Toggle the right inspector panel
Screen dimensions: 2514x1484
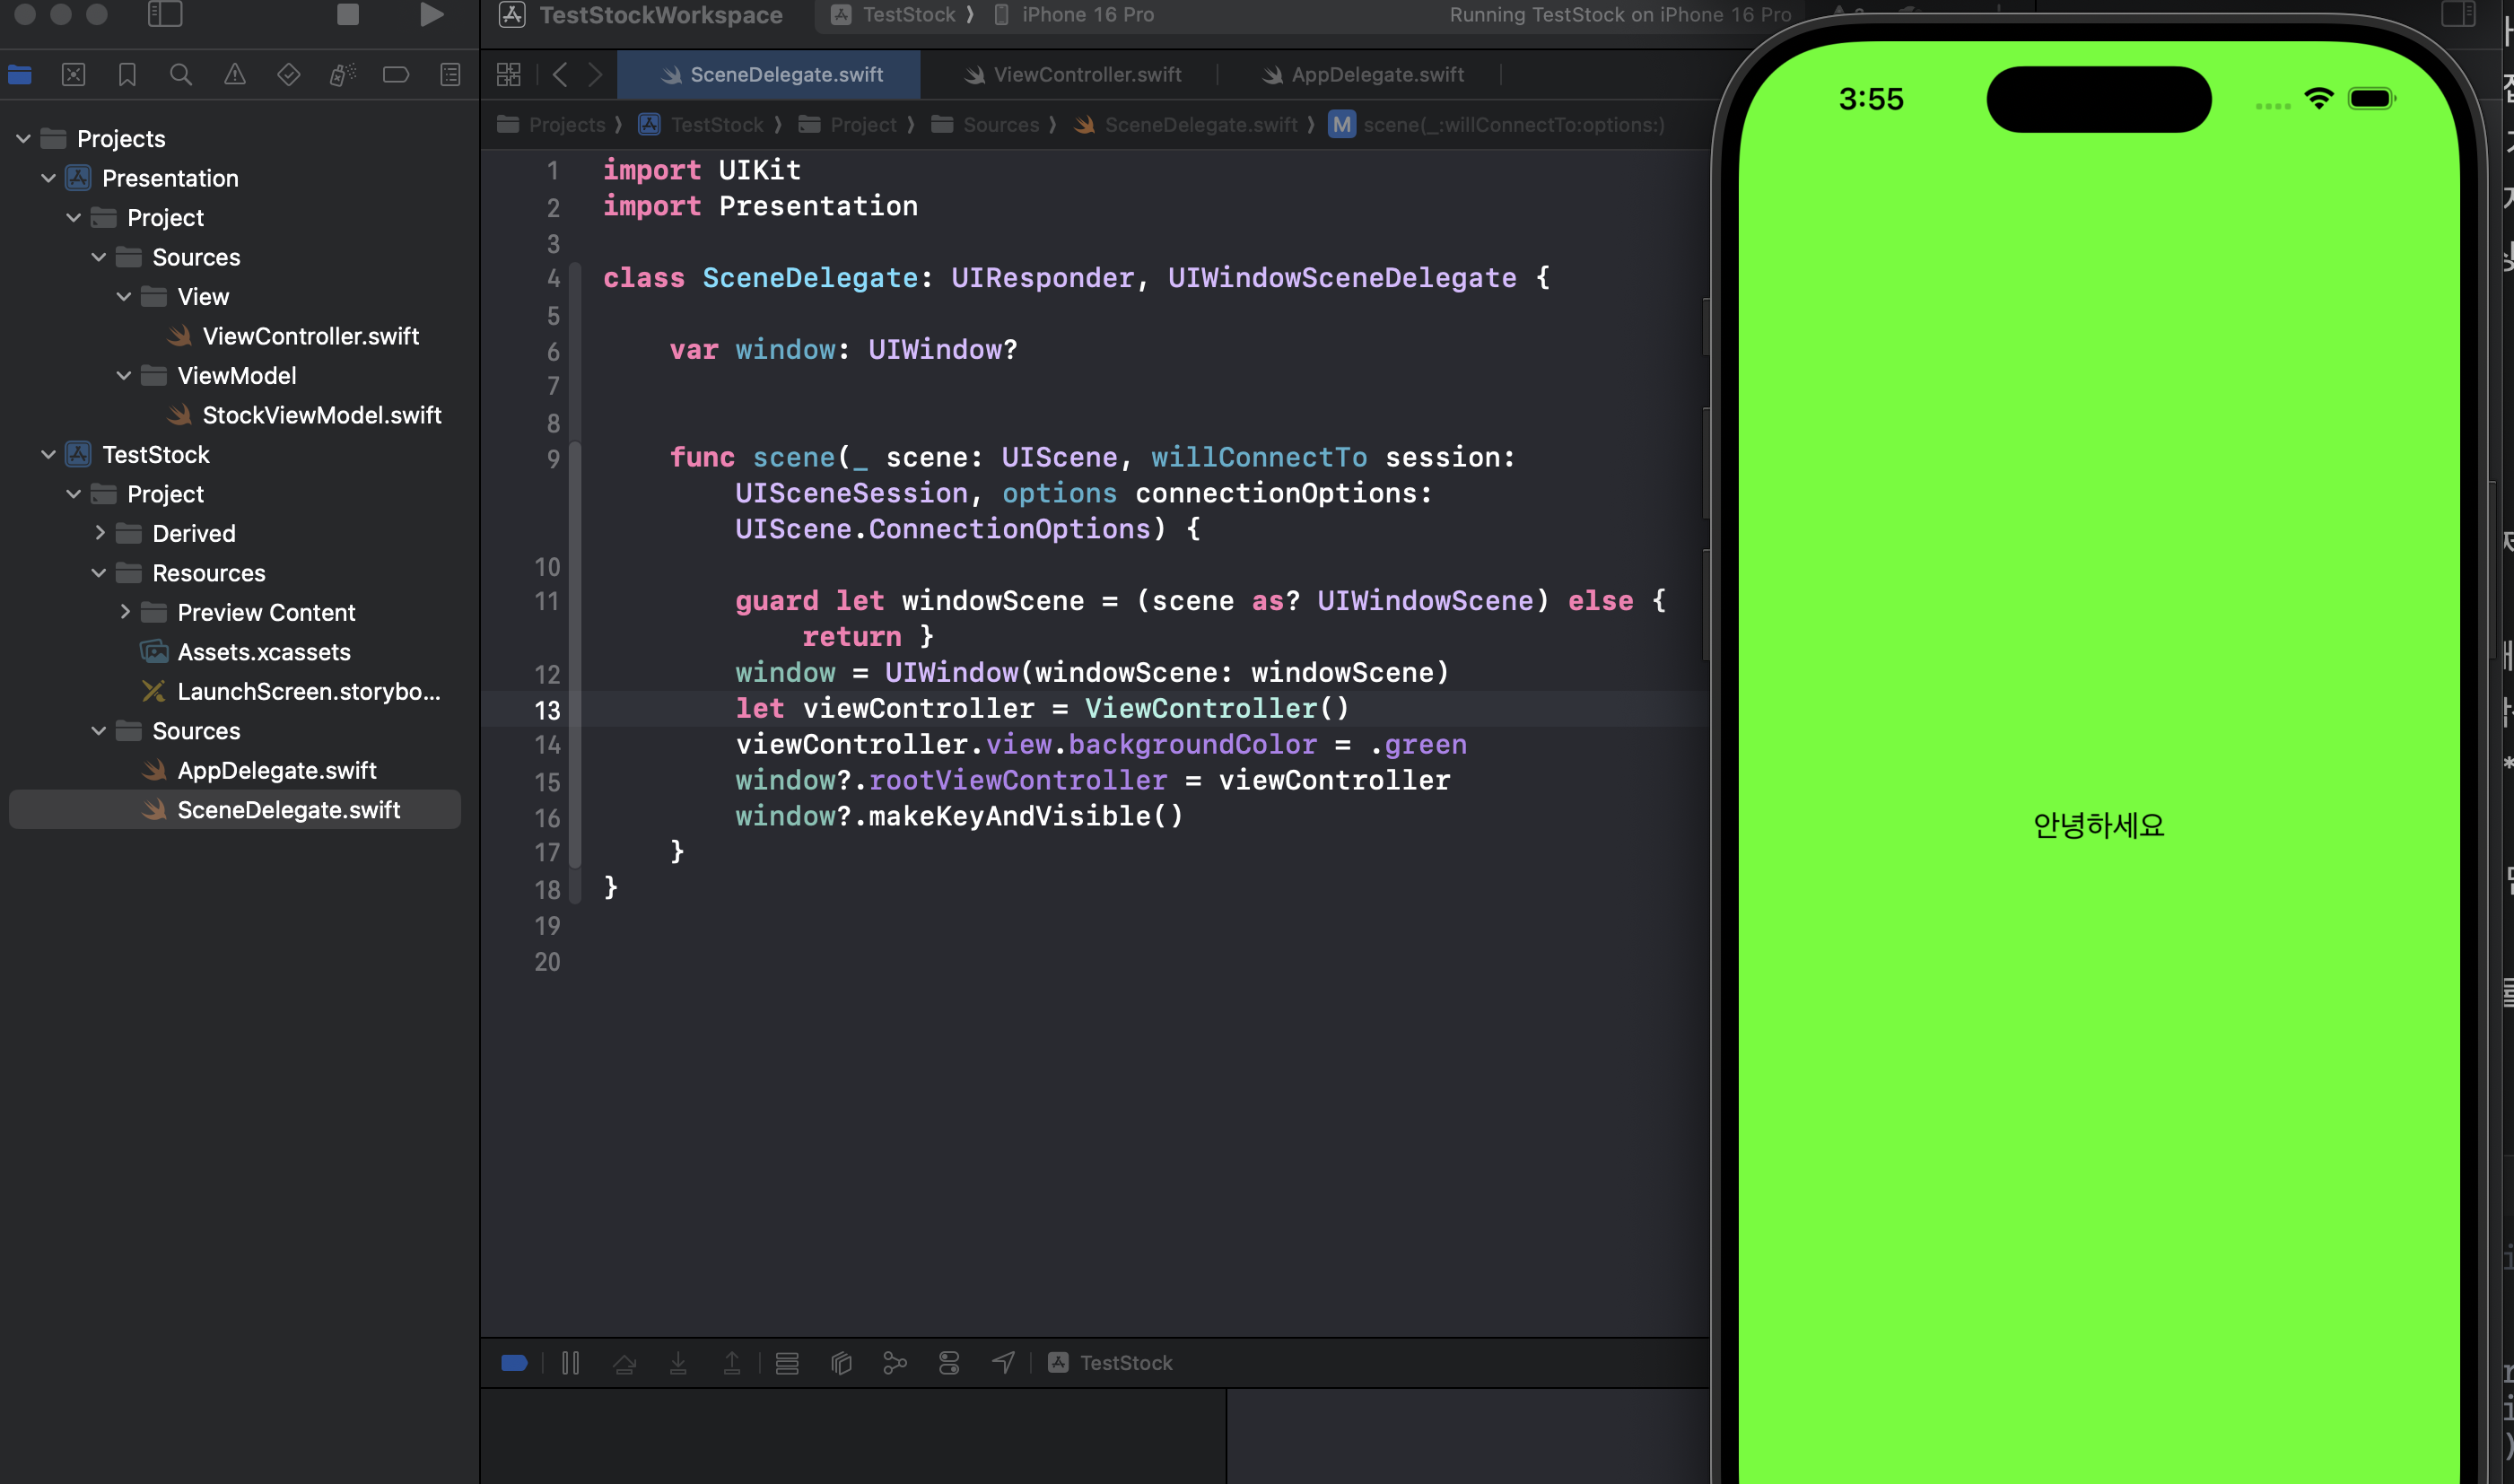tap(2458, 14)
